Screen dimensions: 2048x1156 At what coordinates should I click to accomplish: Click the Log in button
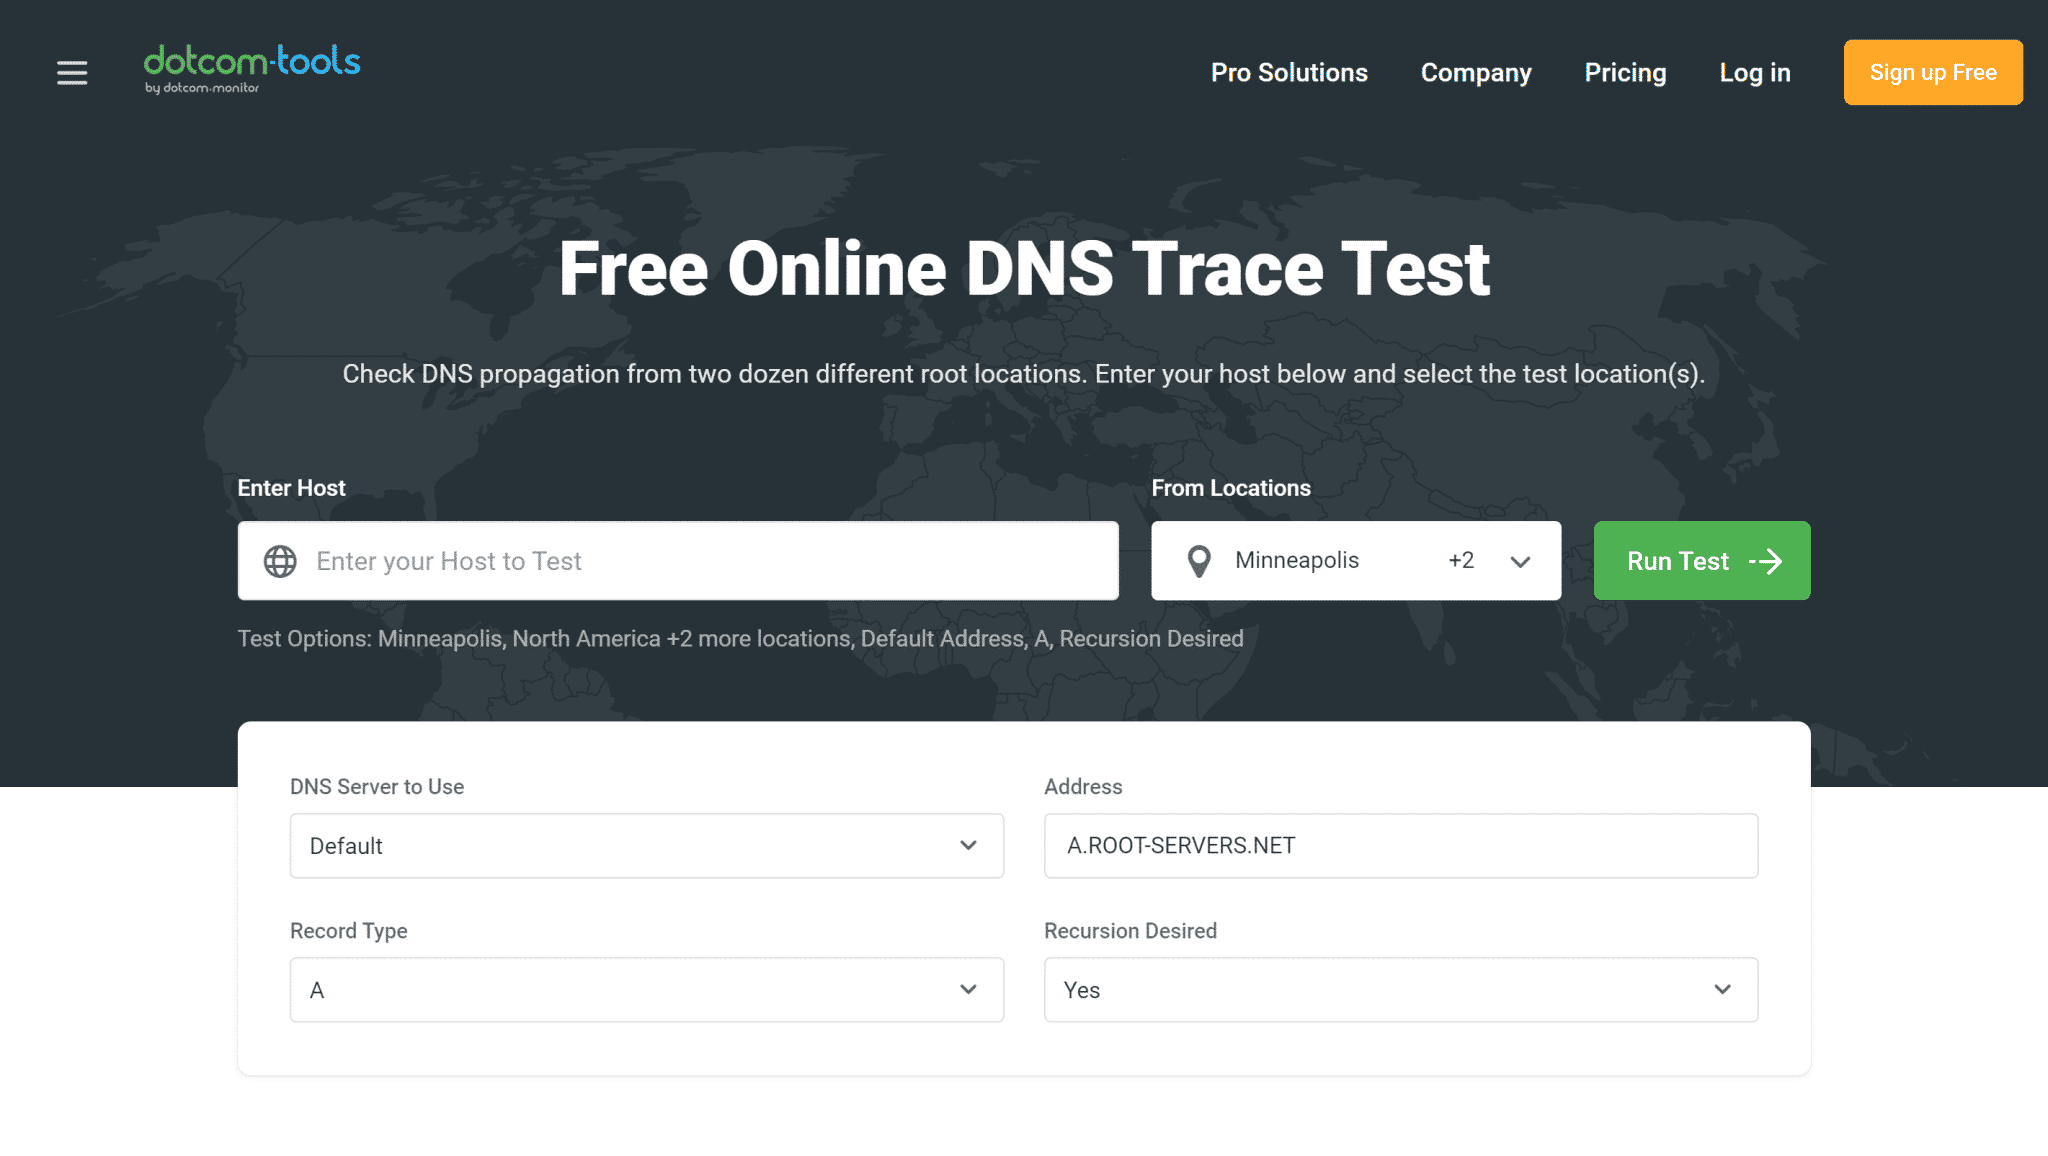click(x=1754, y=72)
